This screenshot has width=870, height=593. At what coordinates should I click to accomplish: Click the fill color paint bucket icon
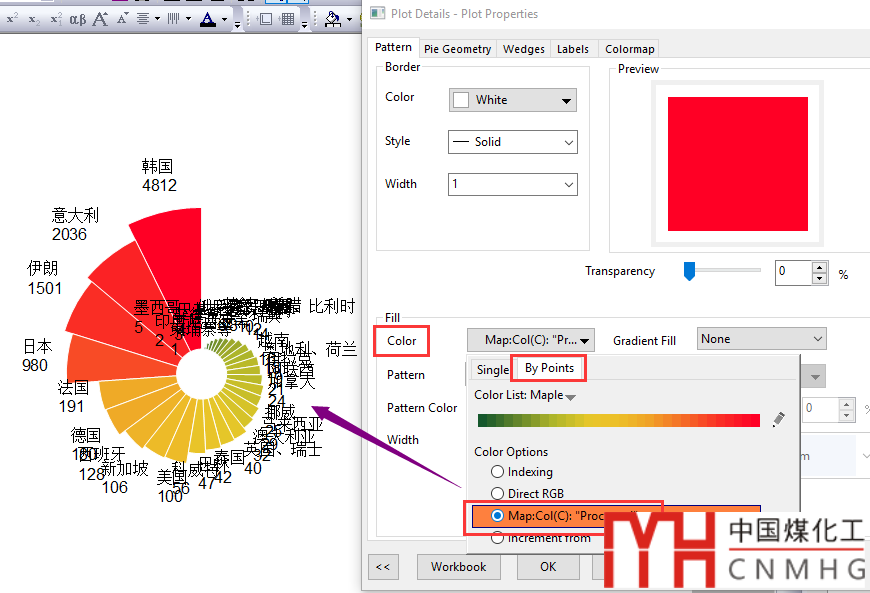tap(332, 19)
